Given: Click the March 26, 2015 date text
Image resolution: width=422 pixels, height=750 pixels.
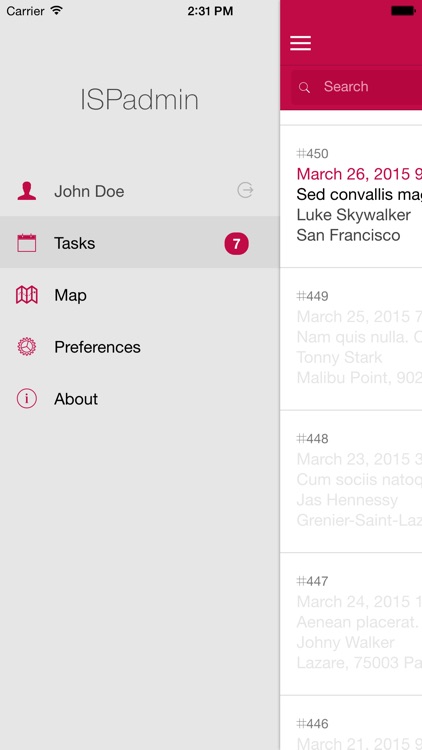Looking at the screenshot, I should [359, 174].
